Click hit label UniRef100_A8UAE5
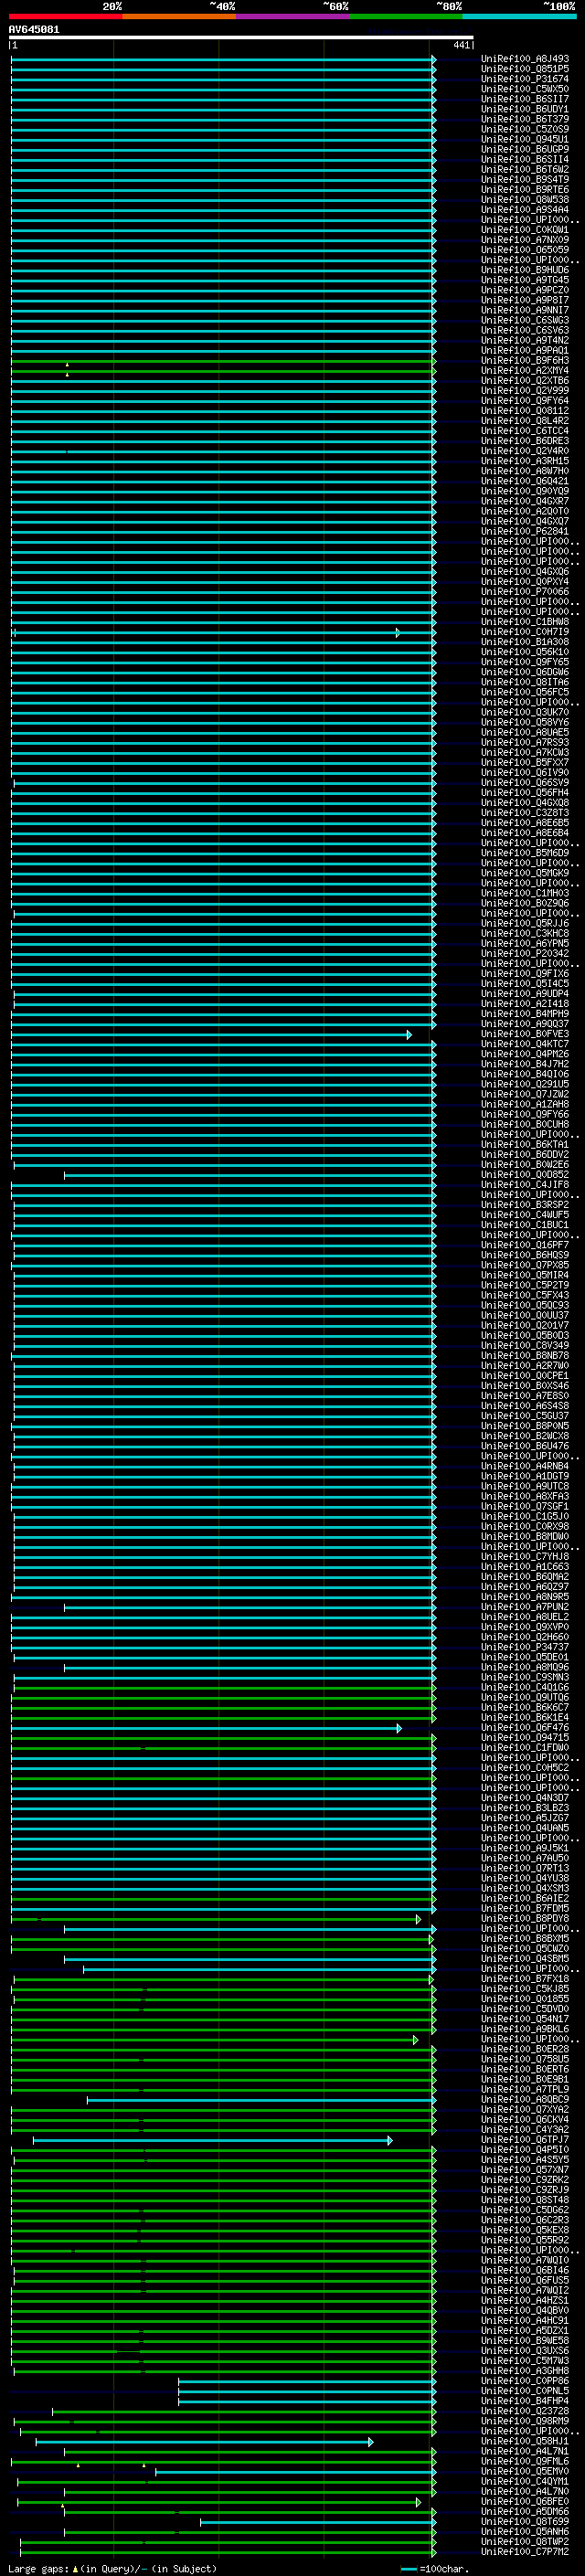This screenshot has width=585, height=2576. point(525,732)
